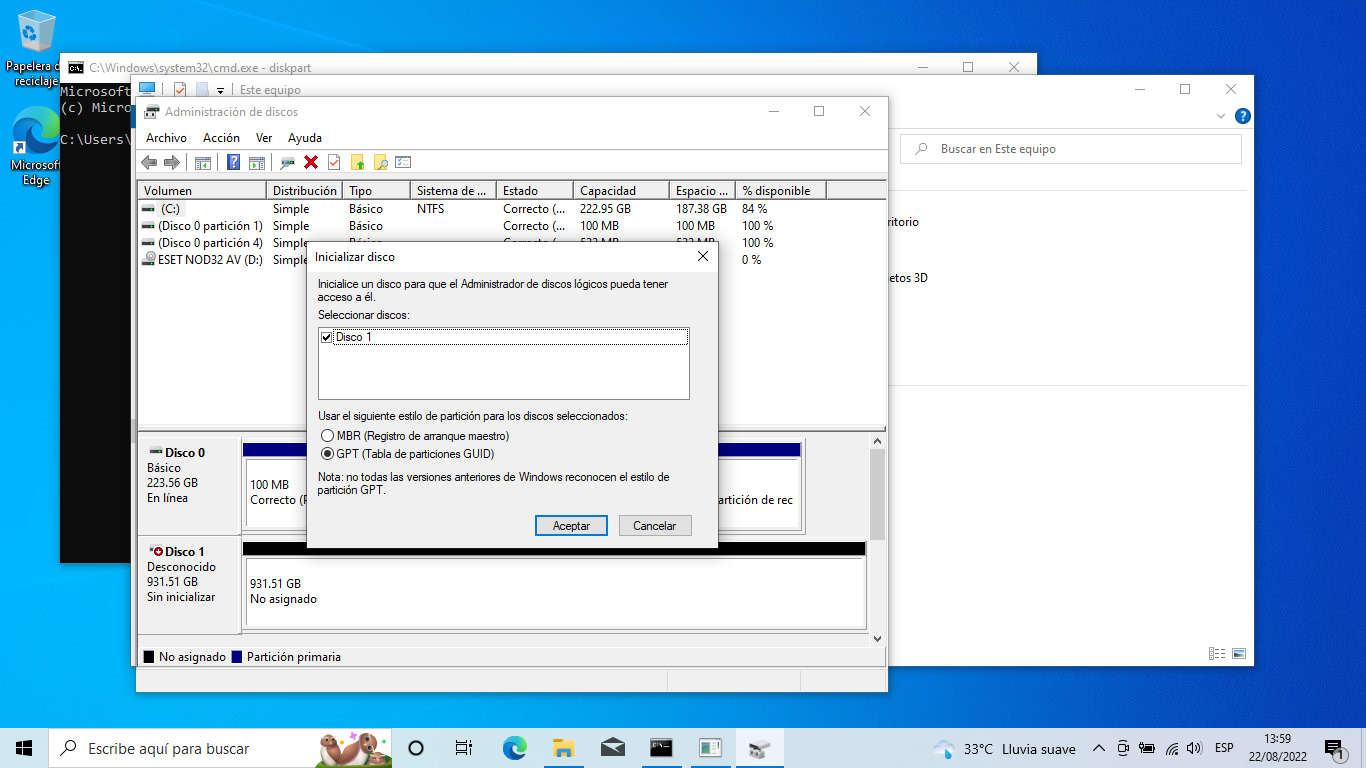Viewport: 1366px width, 768px height.
Task: Show hidden system tray icons
Action: click(1098, 748)
